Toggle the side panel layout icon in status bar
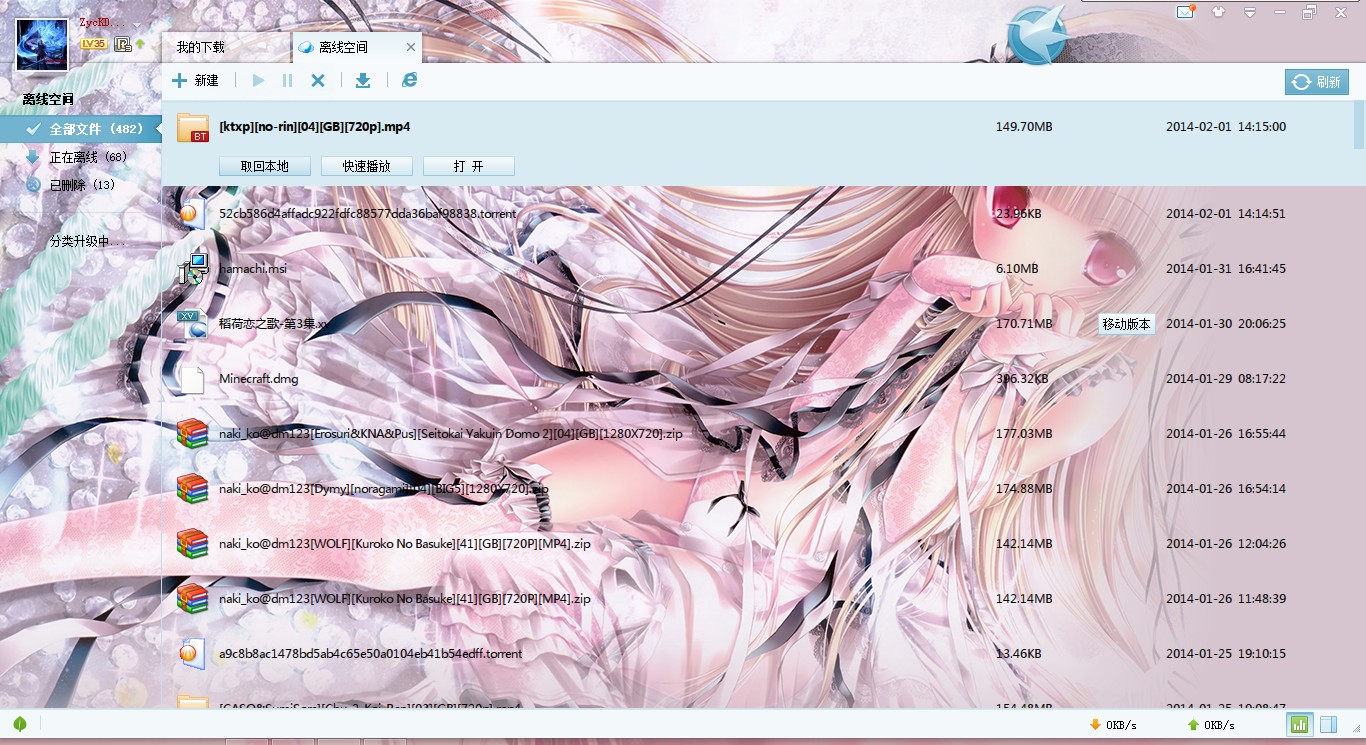This screenshot has height=745, width=1366. (1328, 724)
